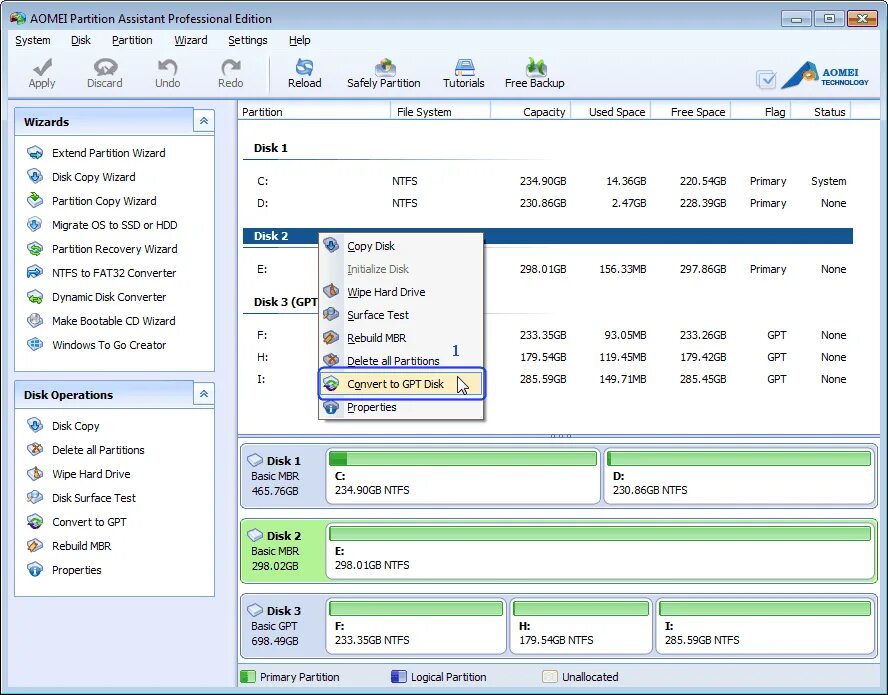
Task: Open the Safely Partition tool
Action: pos(383,74)
